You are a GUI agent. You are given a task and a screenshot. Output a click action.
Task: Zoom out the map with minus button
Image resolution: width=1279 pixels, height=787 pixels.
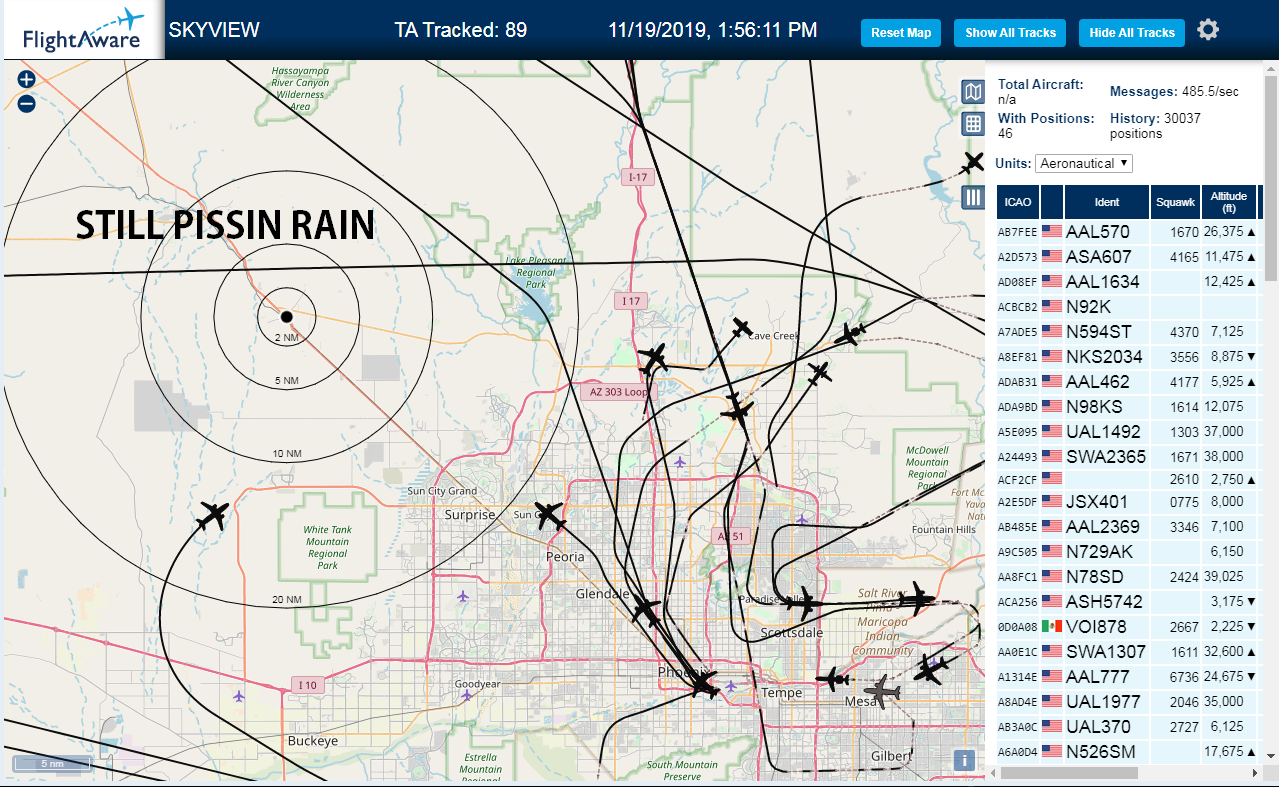(27, 103)
